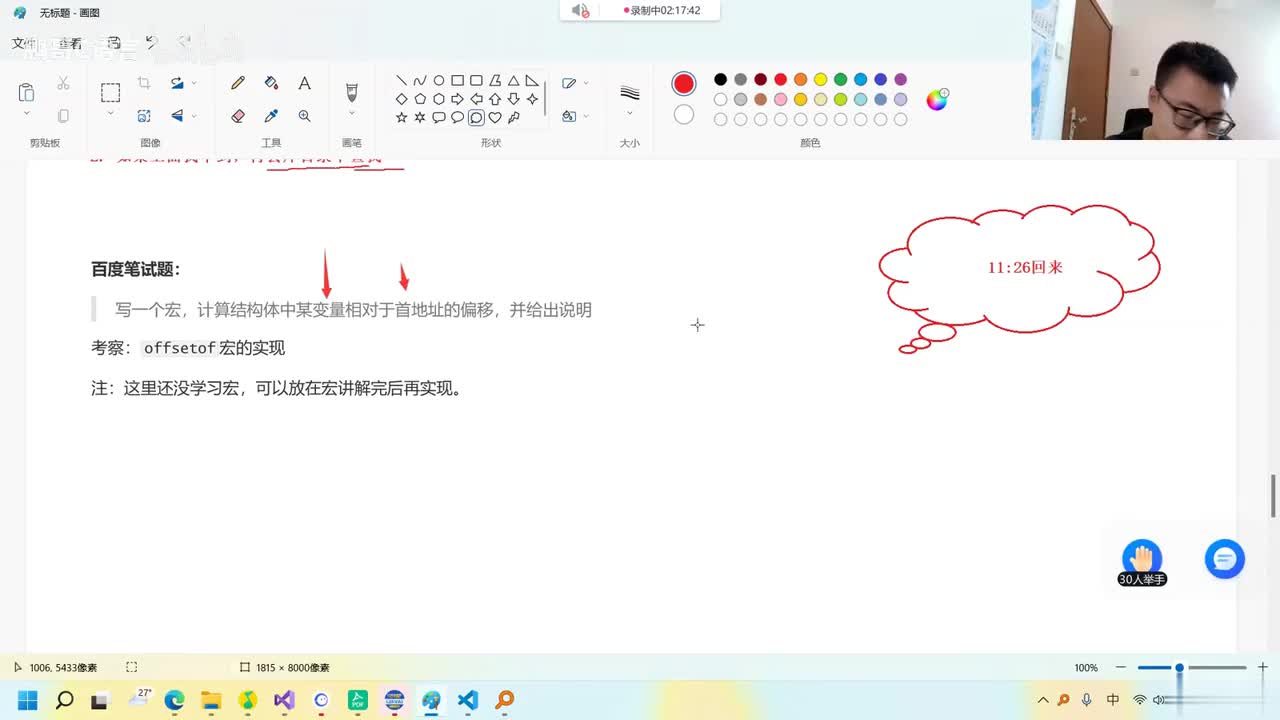Click the zoom out minus button

(x=1121, y=667)
